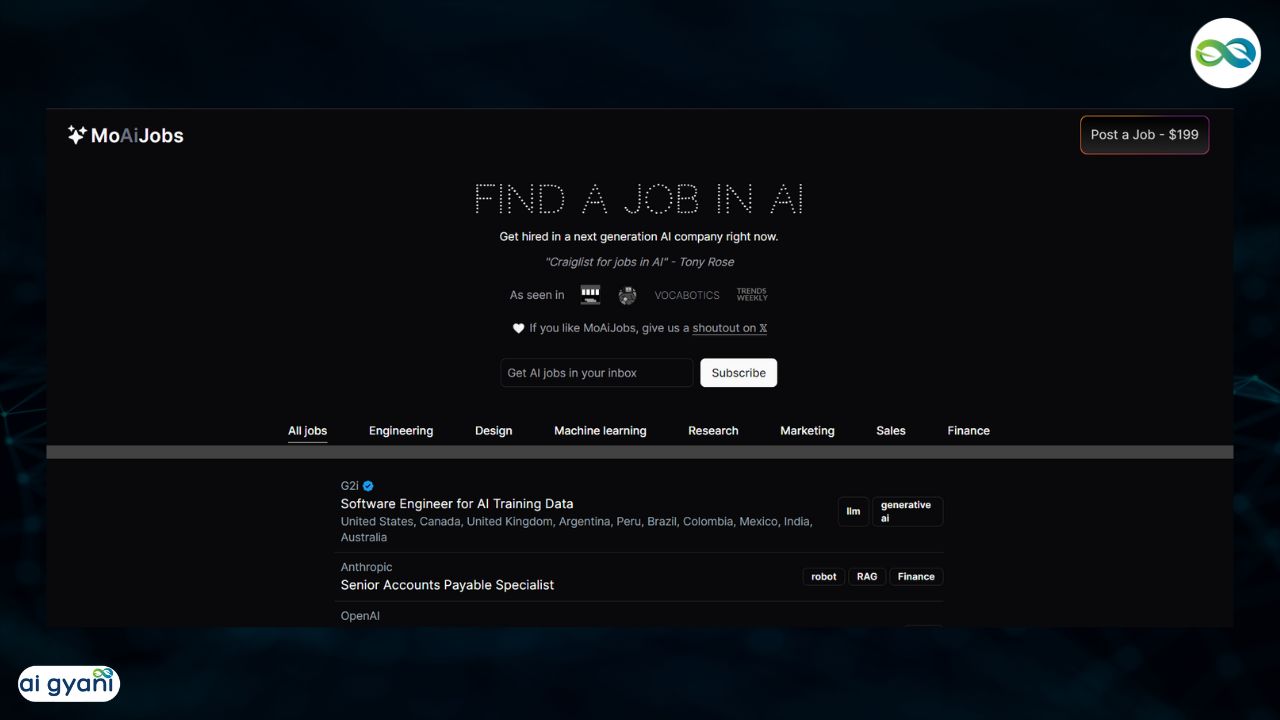The width and height of the screenshot is (1280, 720).
Task: Click the robot tag
Action: (x=824, y=577)
